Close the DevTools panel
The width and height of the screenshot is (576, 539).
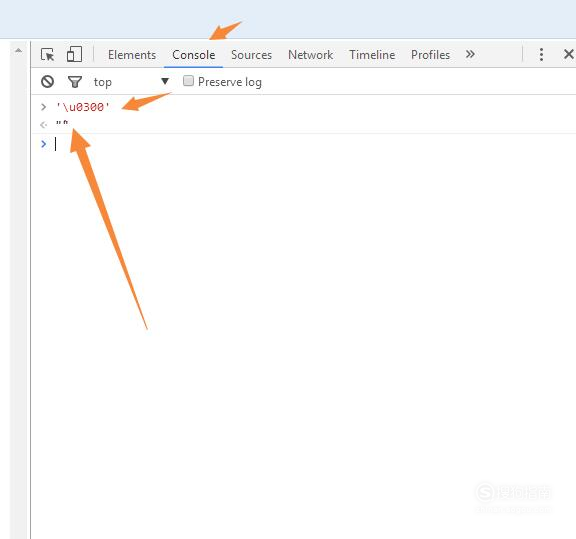click(569, 54)
